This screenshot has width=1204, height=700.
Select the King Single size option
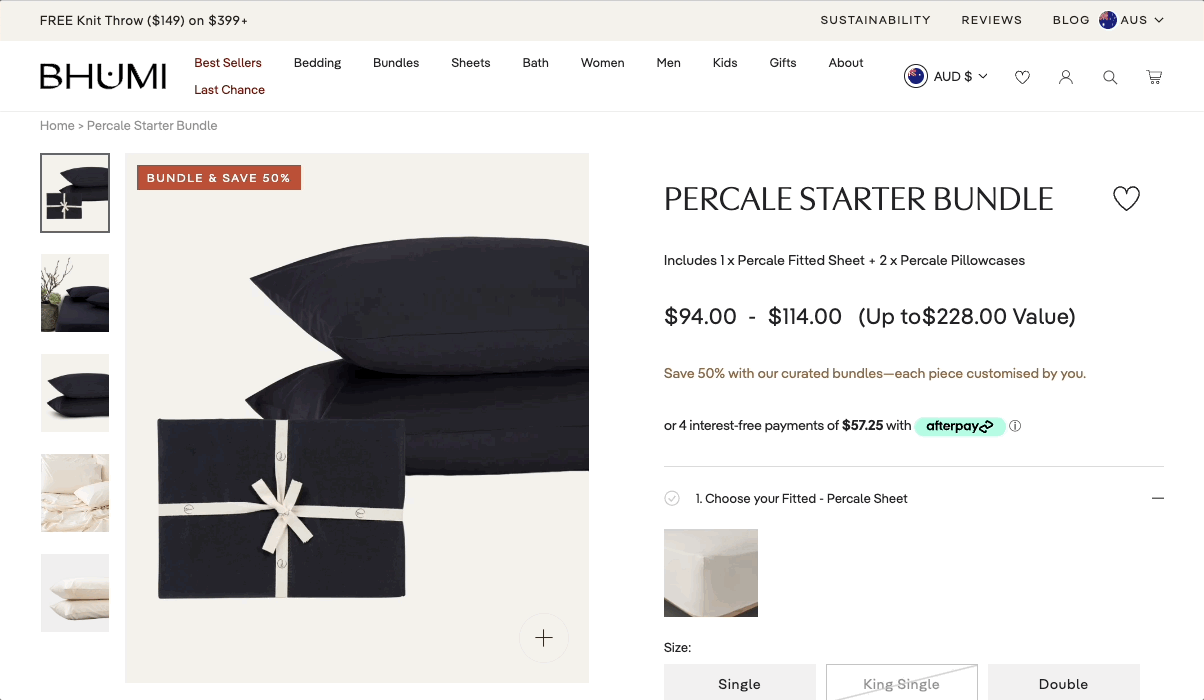[x=901, y=684]
